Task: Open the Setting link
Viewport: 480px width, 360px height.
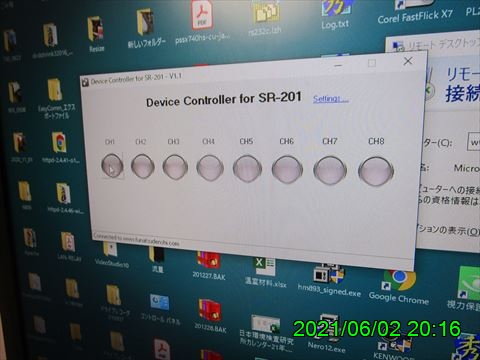Action: point(331,99)
